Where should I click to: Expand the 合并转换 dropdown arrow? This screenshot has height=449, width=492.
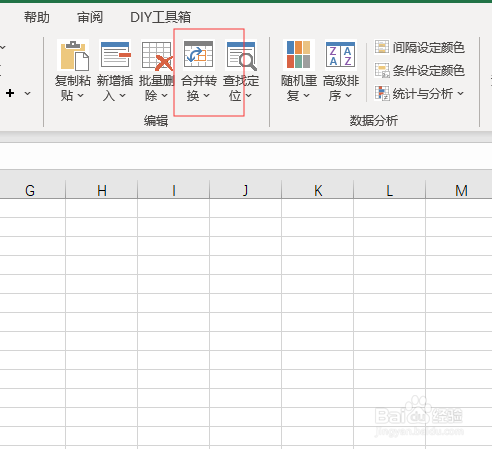pos(206,96)
